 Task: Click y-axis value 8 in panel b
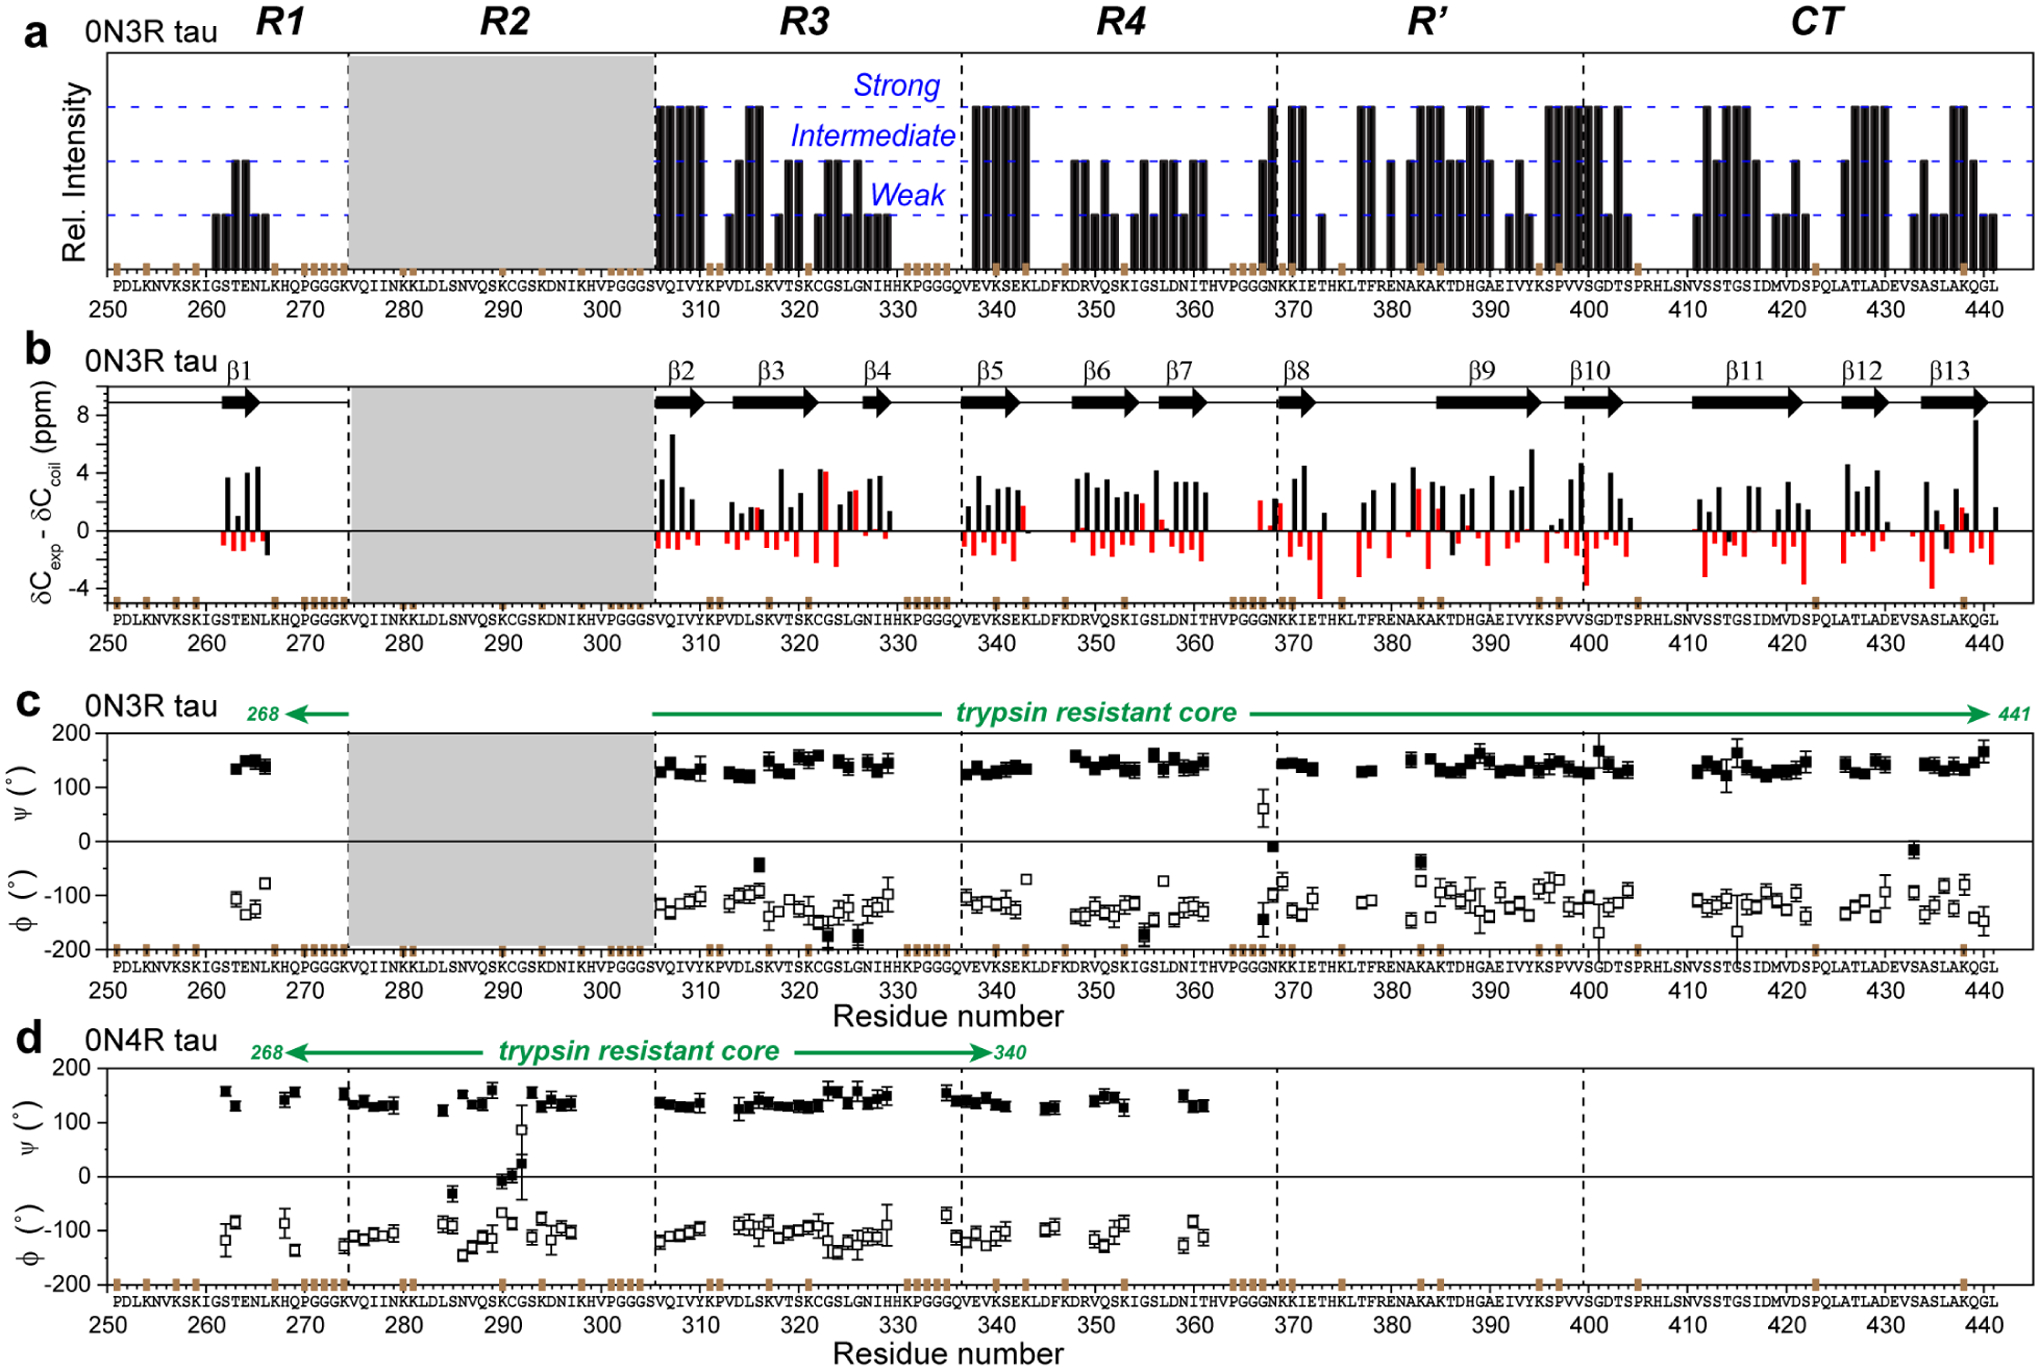tap(83, 415)
